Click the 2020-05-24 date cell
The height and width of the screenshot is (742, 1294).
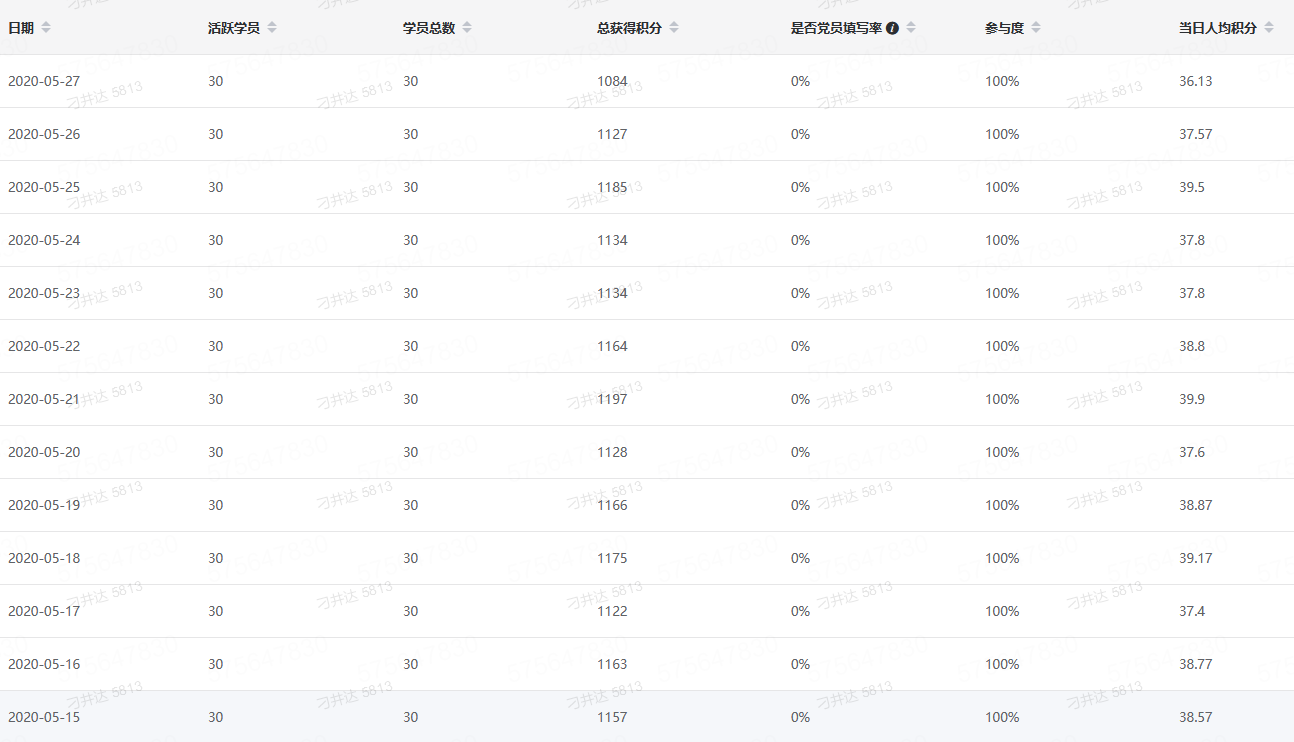[x=44, y=240]
